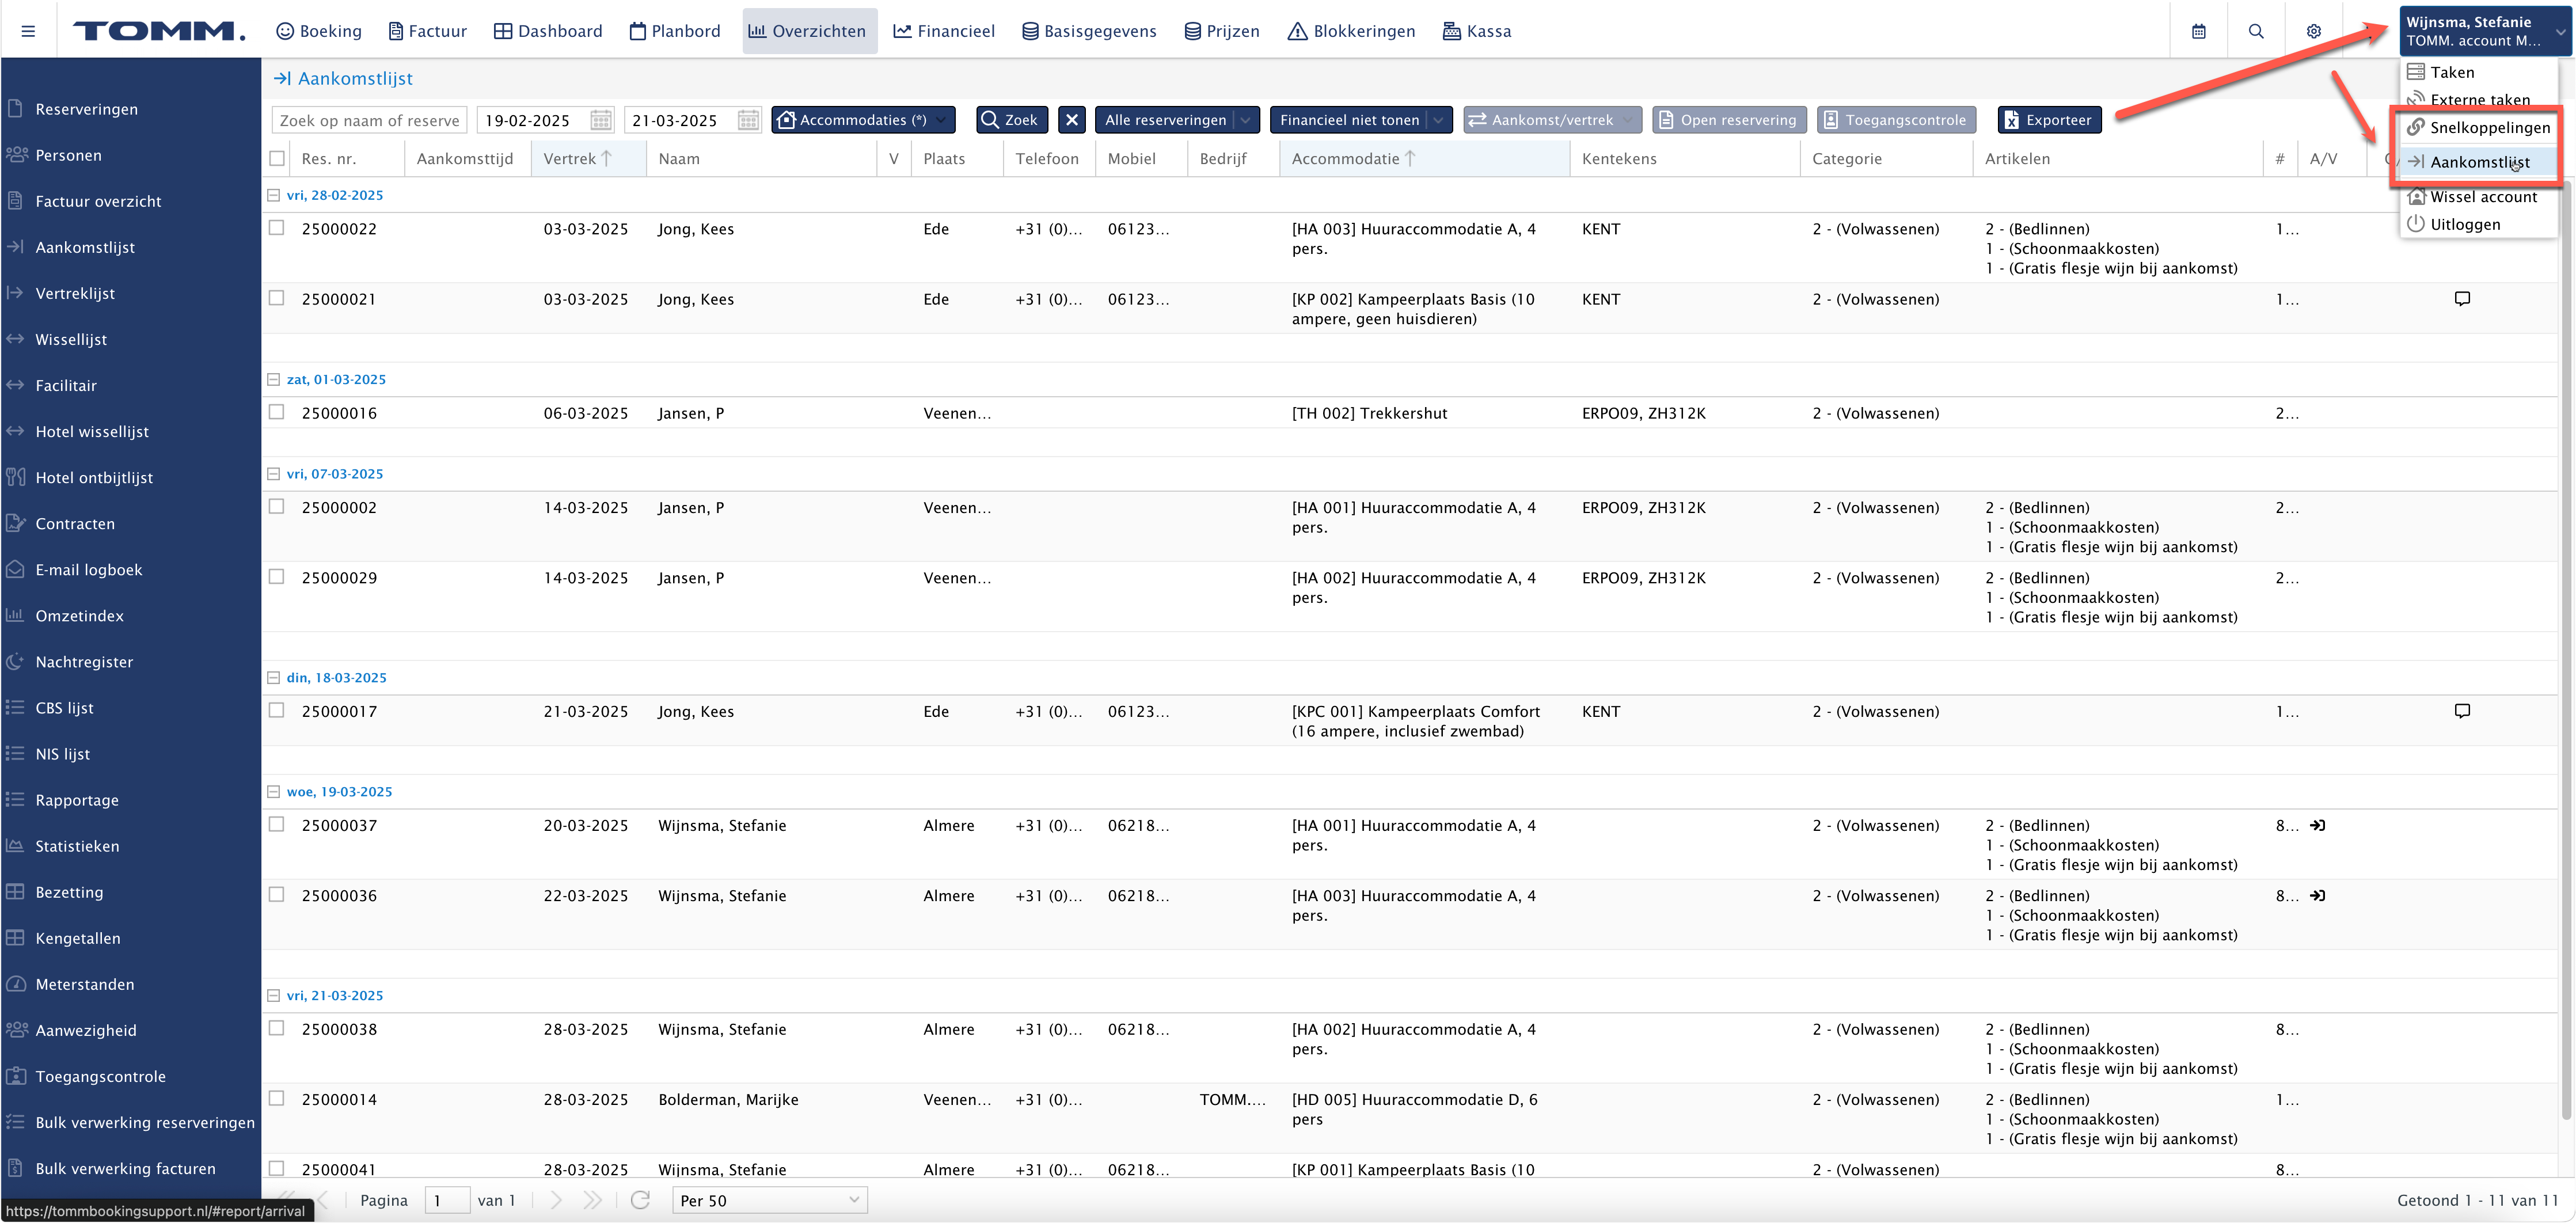The image size is (2576, 1223).
Task: Open date picker for 19-02-2025 field
Action: click(601, 120)
